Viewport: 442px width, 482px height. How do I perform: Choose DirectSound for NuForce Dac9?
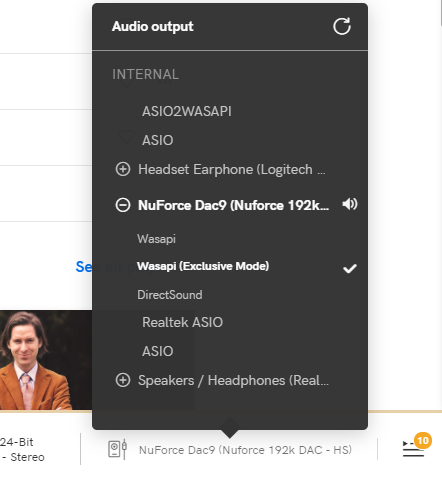click(170, 295)
